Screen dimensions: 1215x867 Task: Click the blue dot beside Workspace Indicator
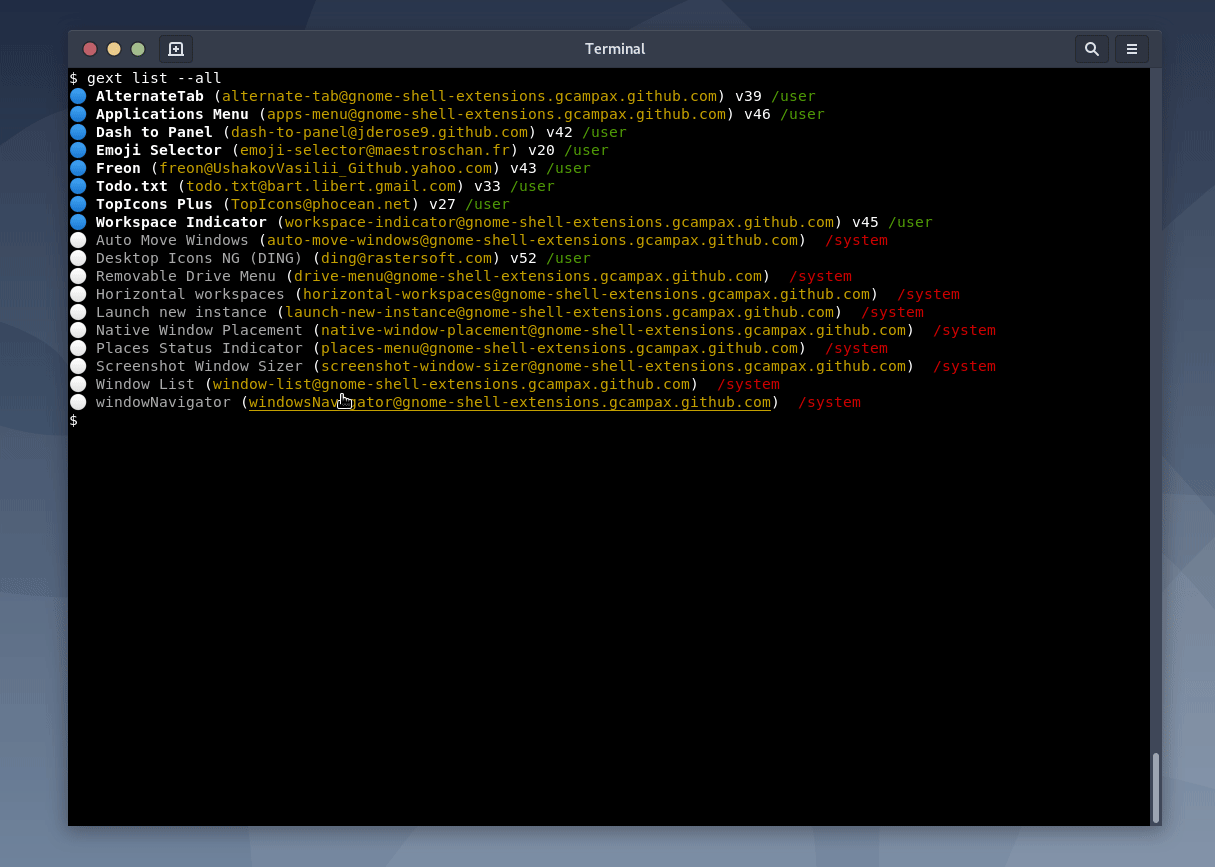[x=78, y=222]
